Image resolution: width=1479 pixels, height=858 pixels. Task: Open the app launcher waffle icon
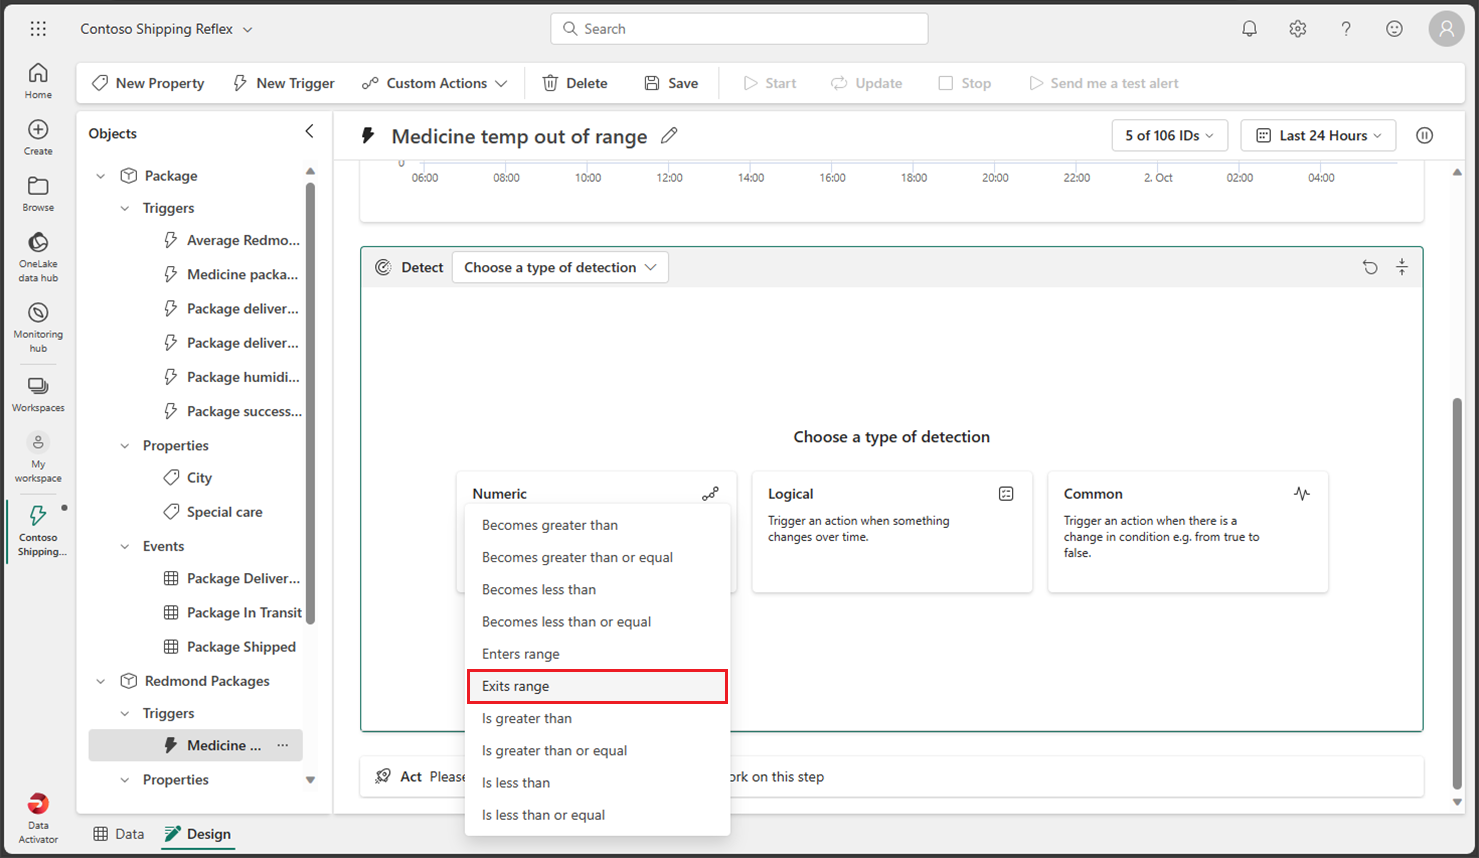click(x=38, y=29)
